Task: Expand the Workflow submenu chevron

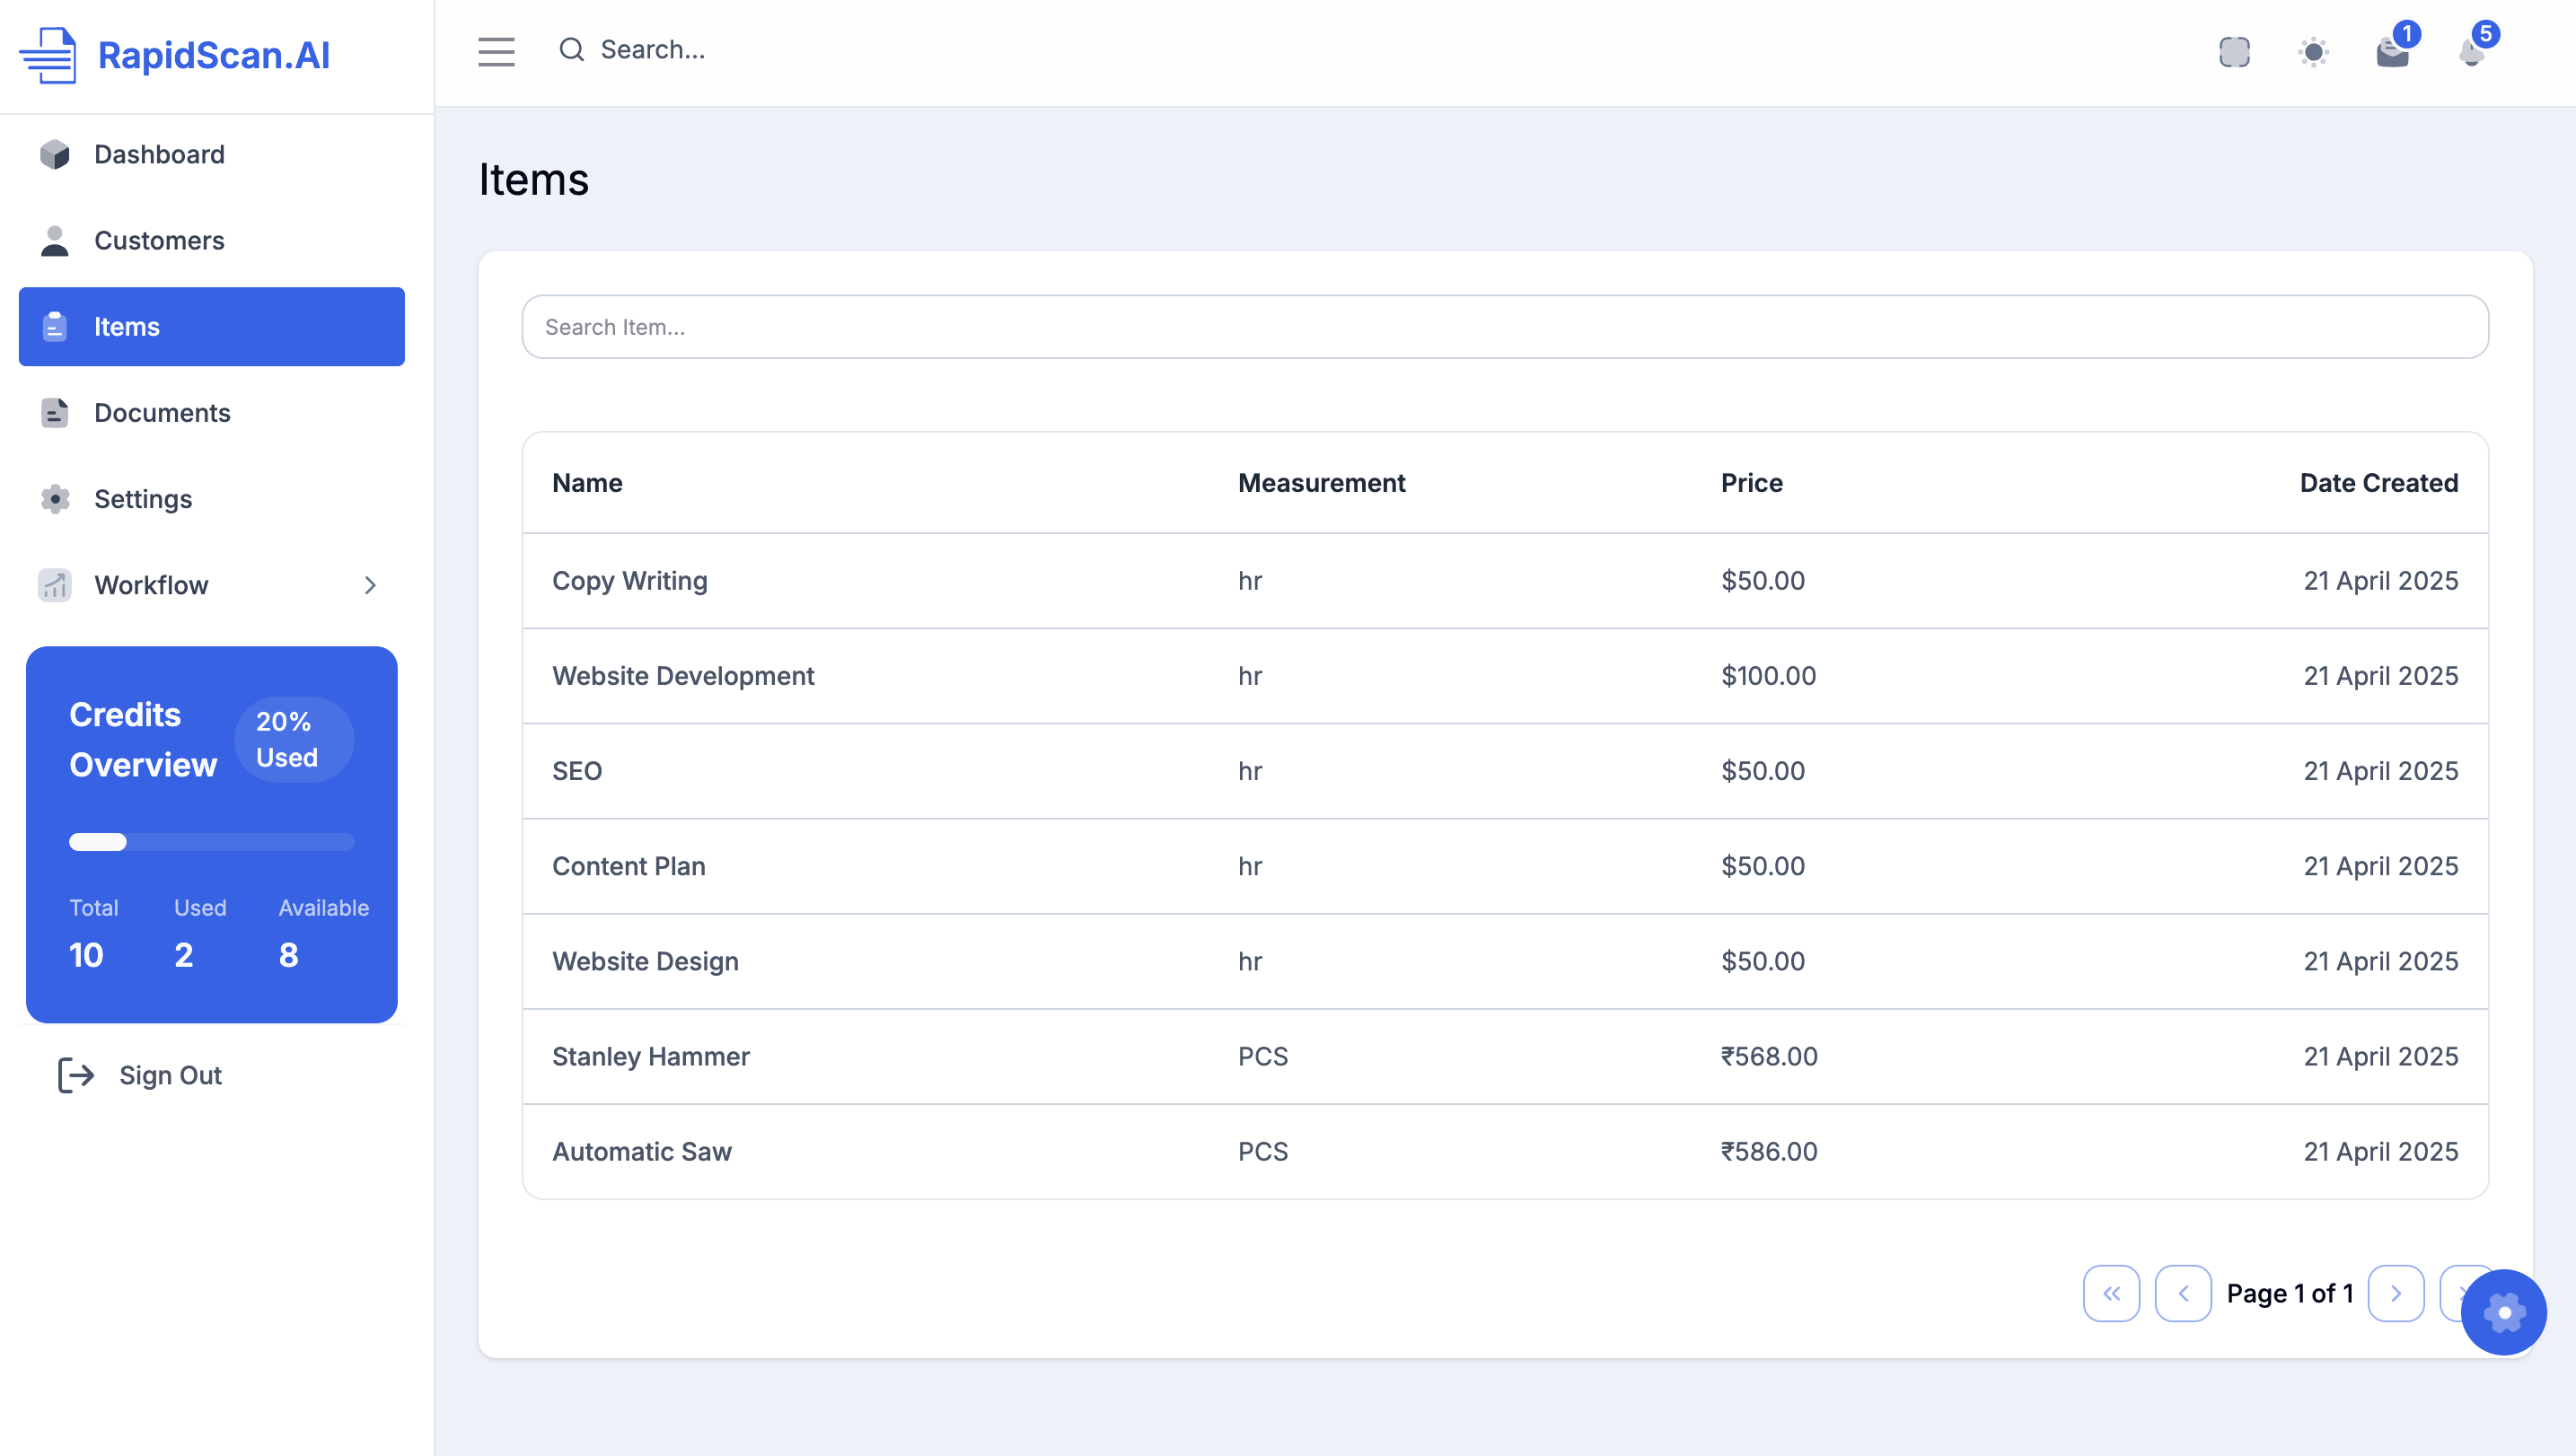Action: click(x=370, y=585)
